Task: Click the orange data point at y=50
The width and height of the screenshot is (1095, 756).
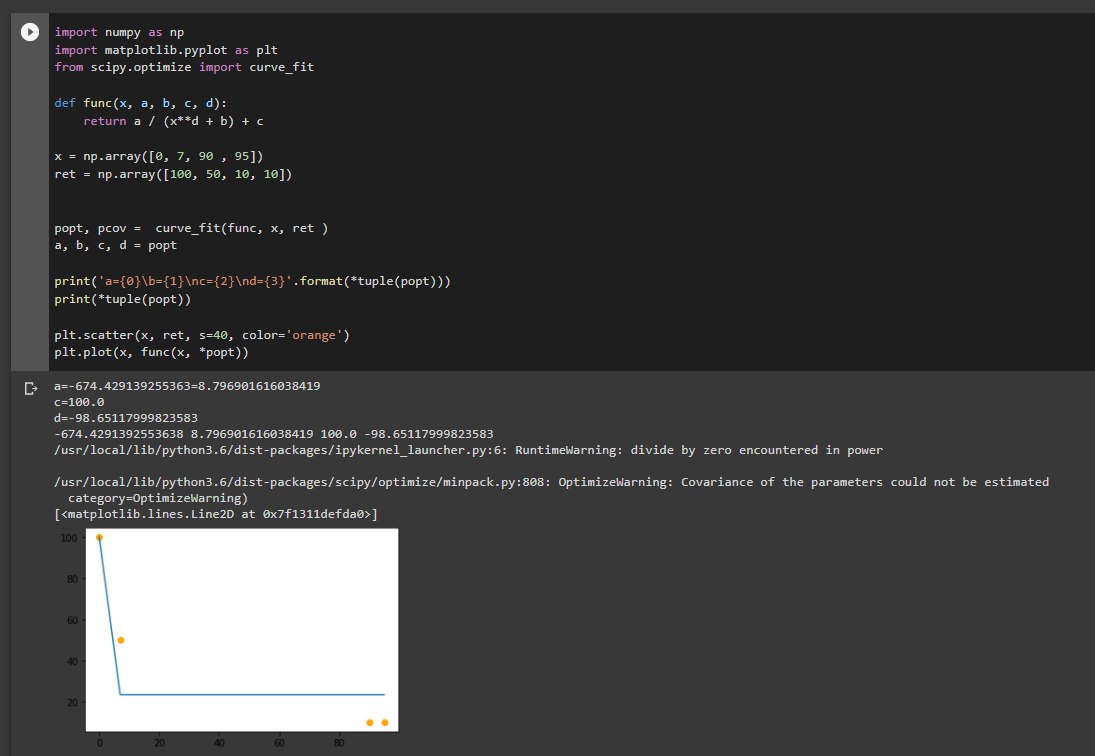Action: 121,640
